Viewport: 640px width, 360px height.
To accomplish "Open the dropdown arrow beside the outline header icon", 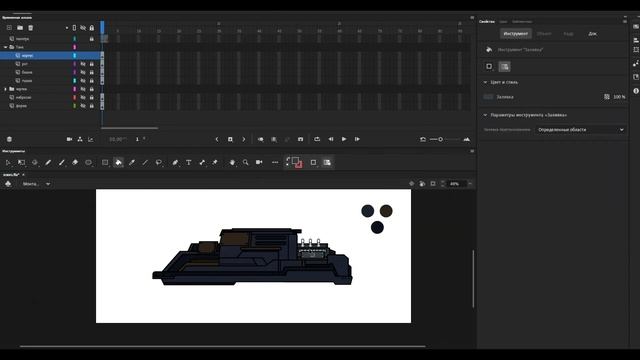I will point(67,28).
